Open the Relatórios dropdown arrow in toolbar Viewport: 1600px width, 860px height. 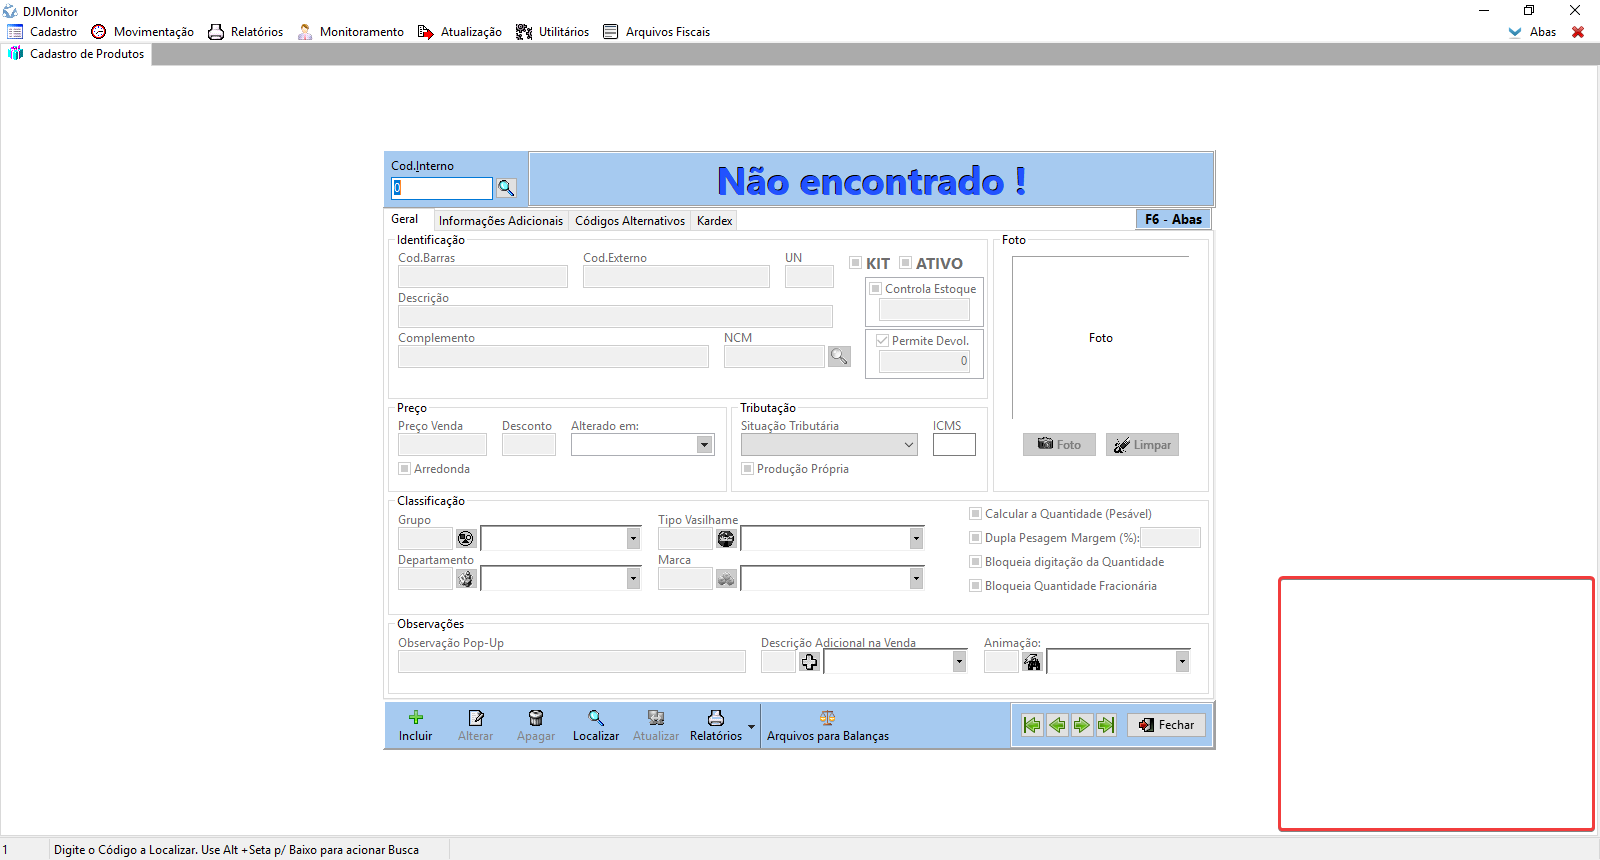pos(751,727)
